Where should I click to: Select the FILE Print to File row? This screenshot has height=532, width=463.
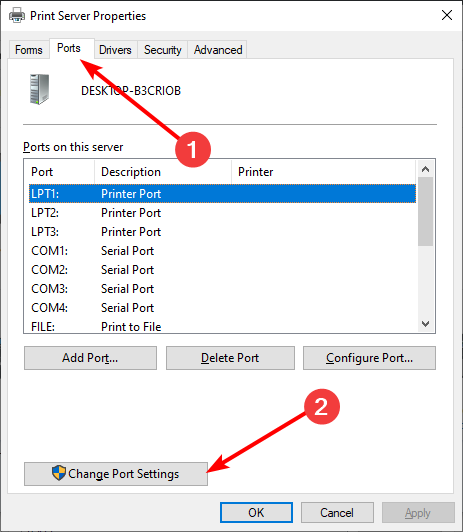[x=222, y=326]
